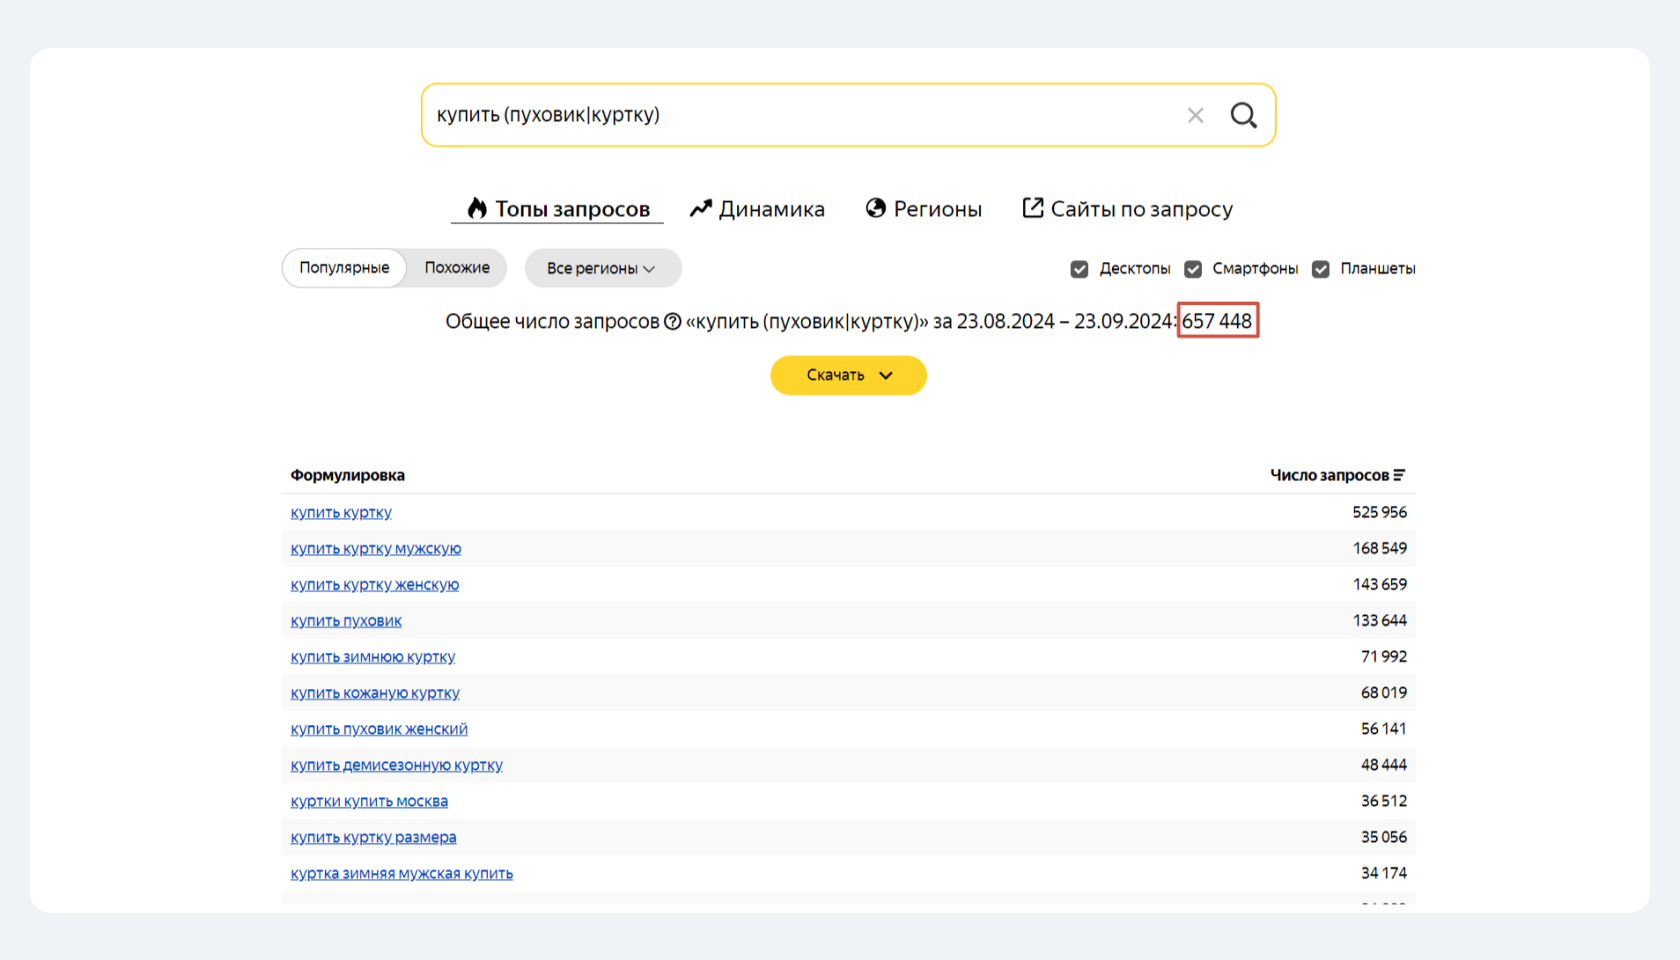The height and width of the screenshot is (960, 1680).
Task: Click the search magnifier icon
Action: [1243, 115]
